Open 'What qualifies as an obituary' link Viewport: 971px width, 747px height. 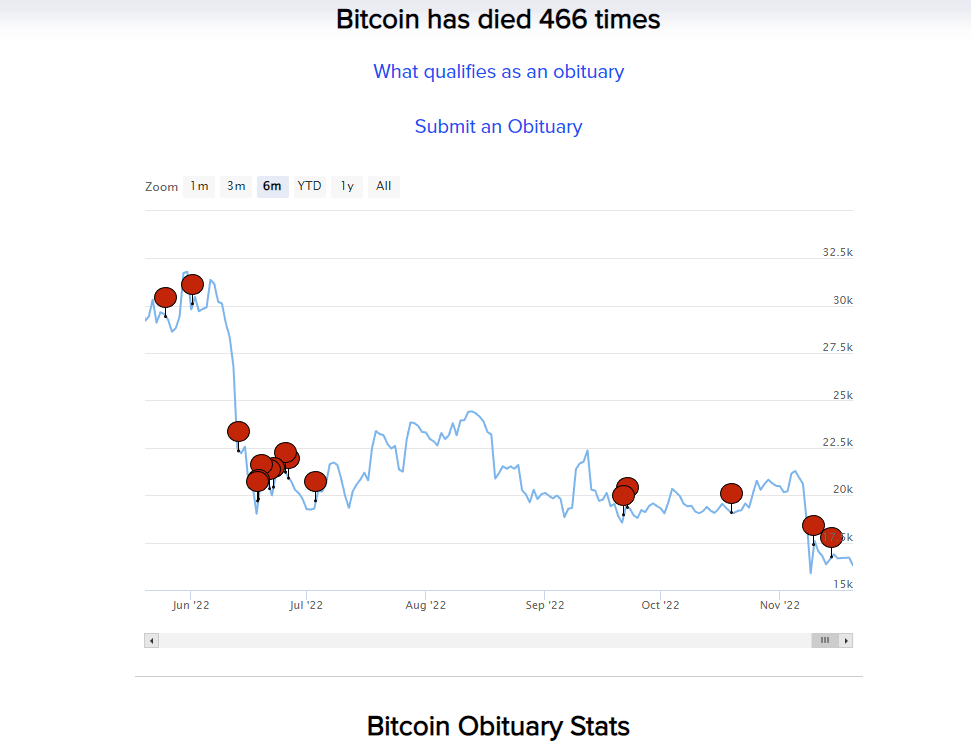pos(499,72)
